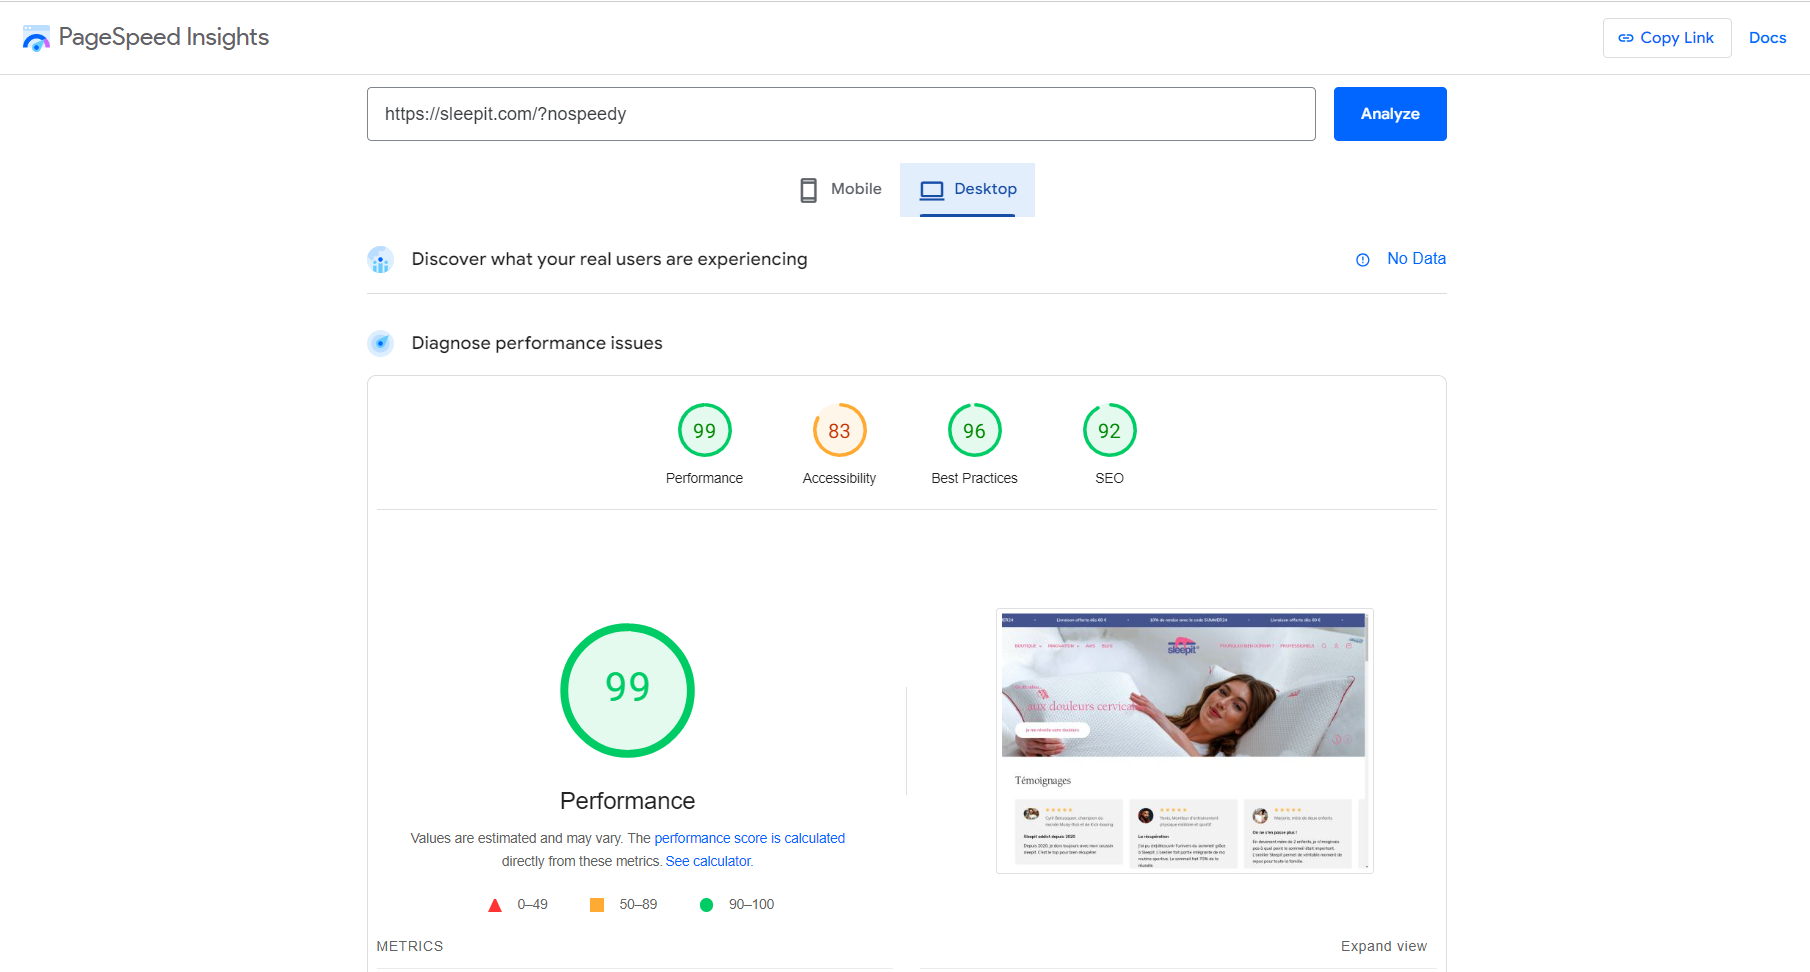Click the Diagnose performance issues heading
Screen dimensions: 1810x972
coord(537,344)
